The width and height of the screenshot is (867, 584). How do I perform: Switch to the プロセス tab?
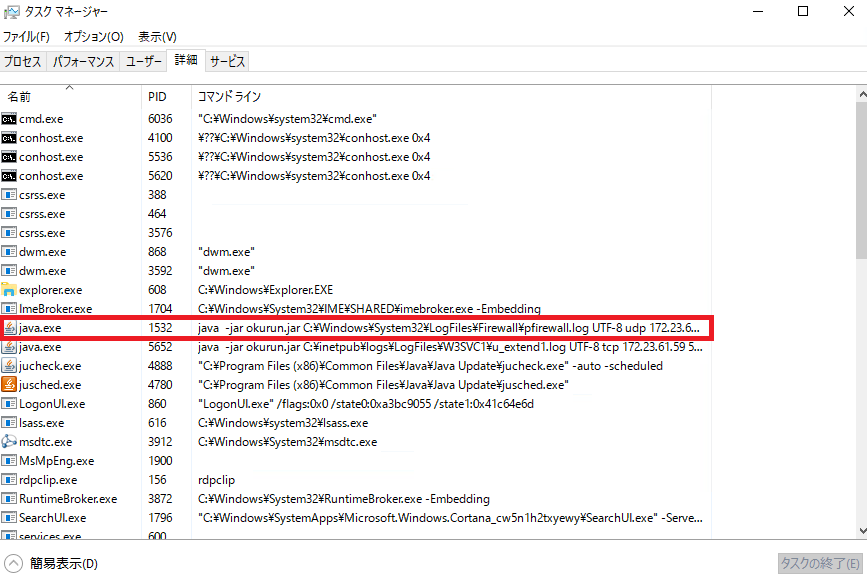[x=23, y=61]
